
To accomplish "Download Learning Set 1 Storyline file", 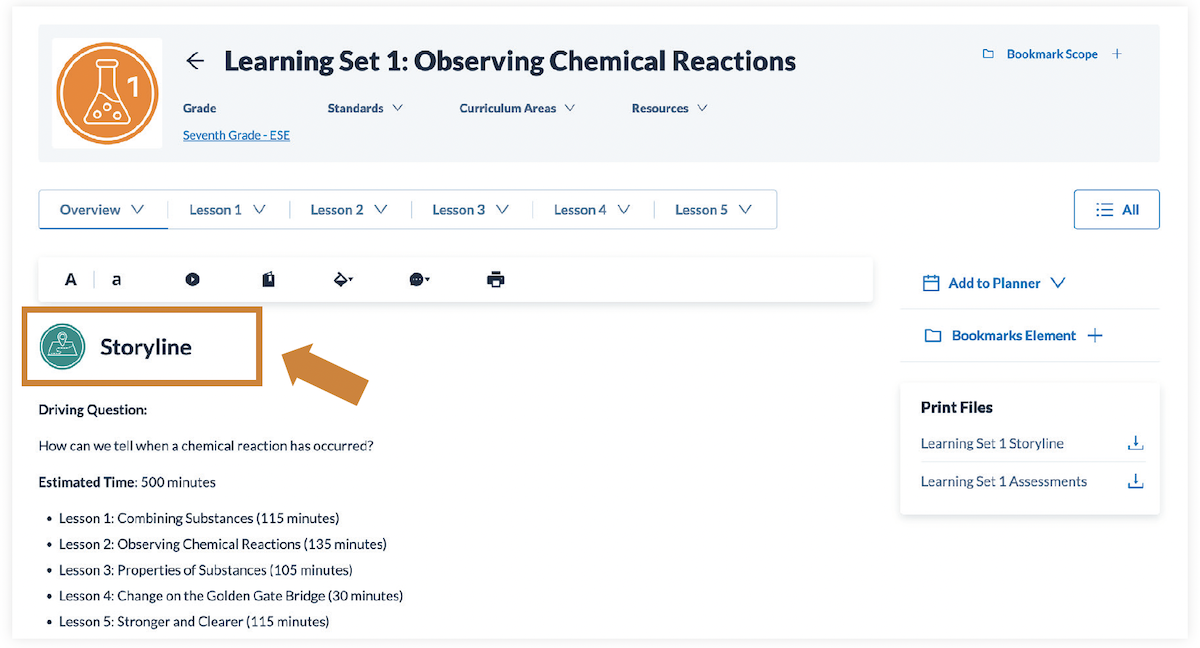I will pyautogui.click(x=1135, y=444).
